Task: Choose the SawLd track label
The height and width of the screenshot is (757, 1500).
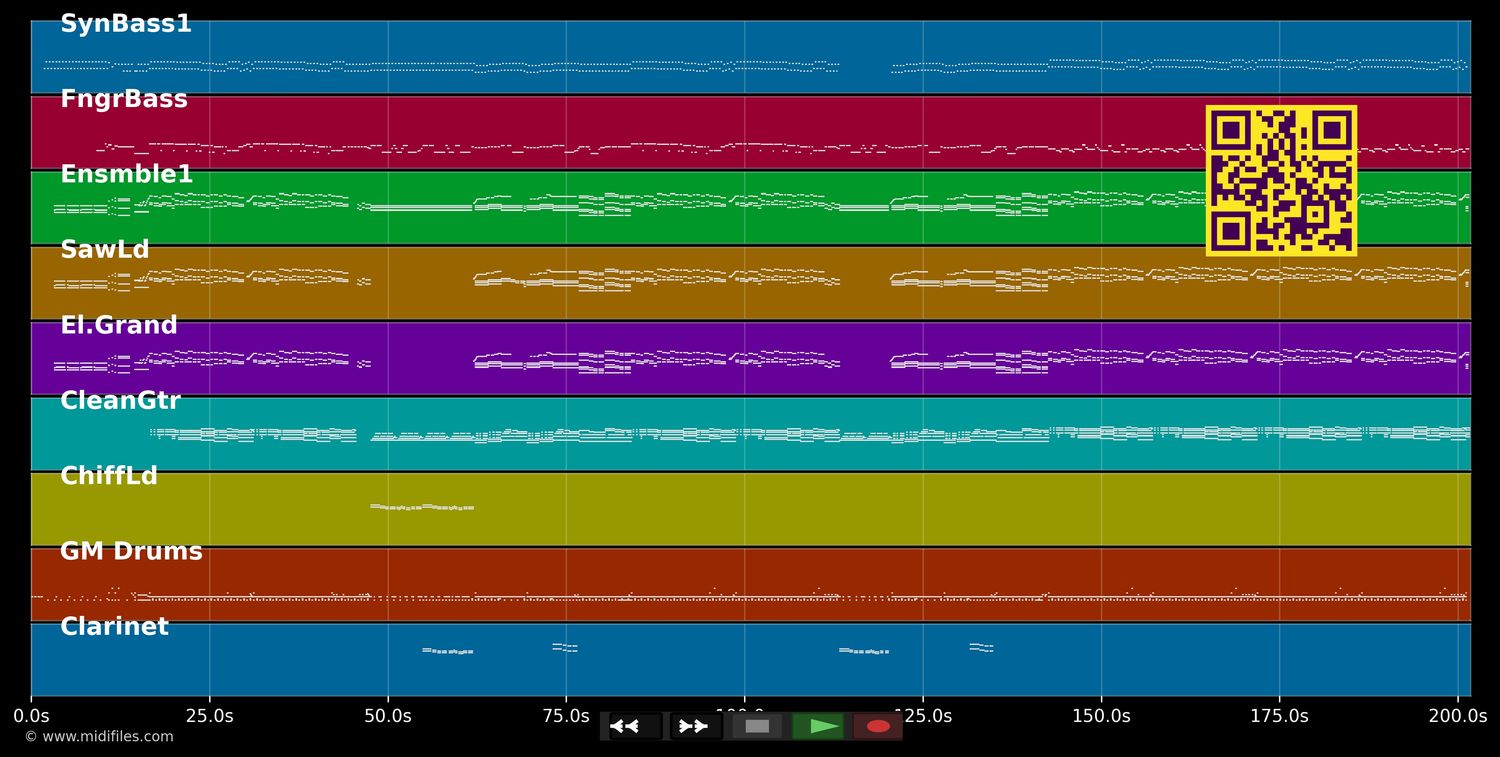Action: coord(105,250)
